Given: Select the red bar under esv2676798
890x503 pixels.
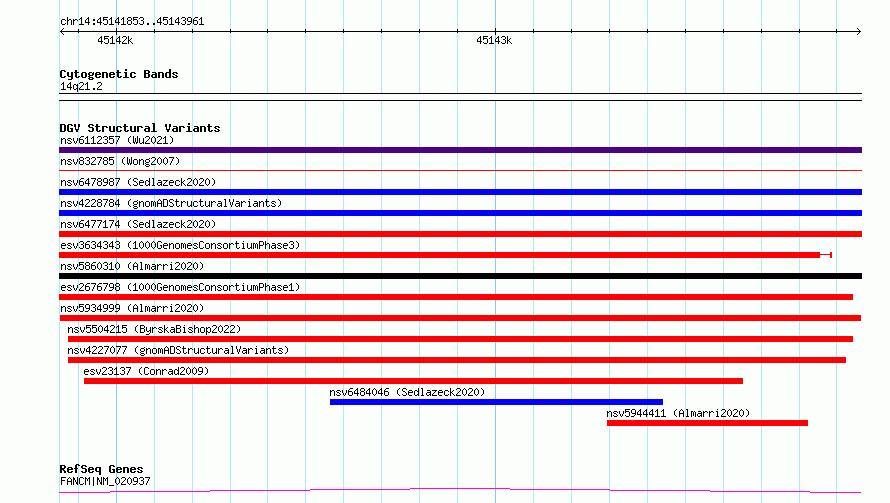Looking at the screenshot, I should 456,297.
